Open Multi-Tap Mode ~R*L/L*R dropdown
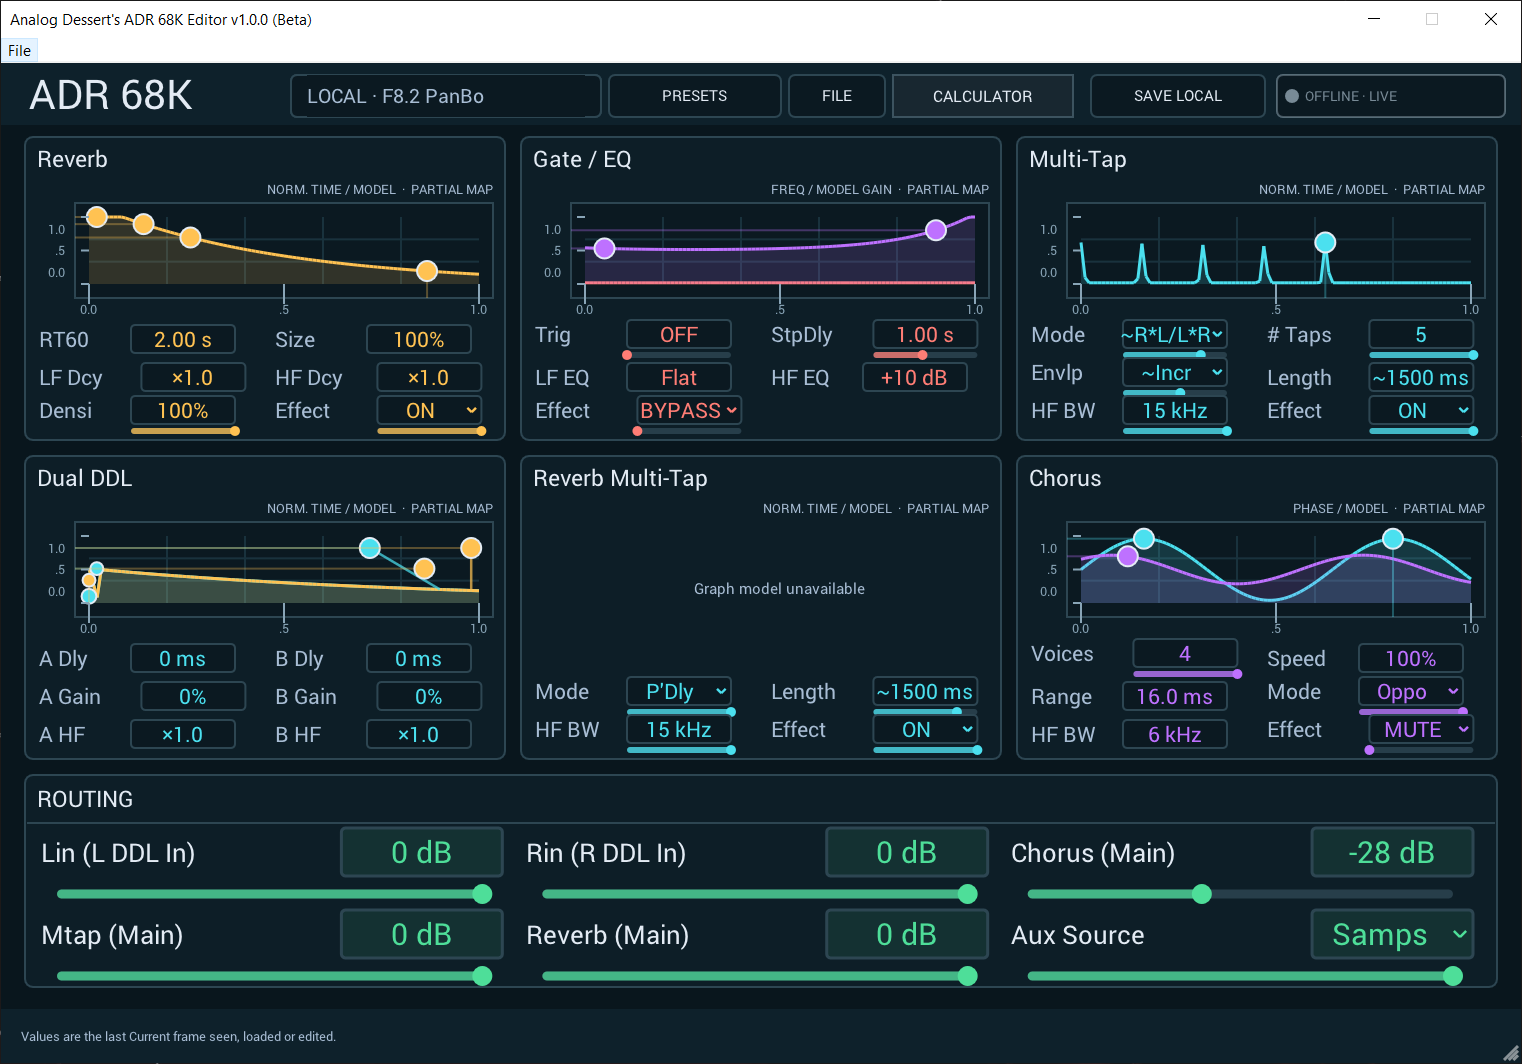1522x1064 pixels. pyautogui.click(x=1175, y=335)
